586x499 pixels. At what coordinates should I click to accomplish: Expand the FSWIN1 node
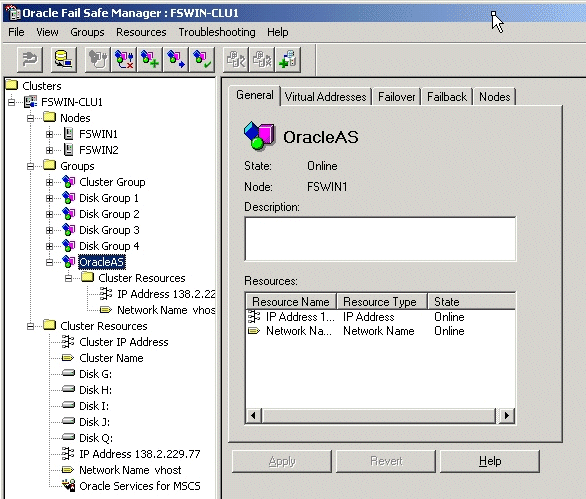[49, 134]
